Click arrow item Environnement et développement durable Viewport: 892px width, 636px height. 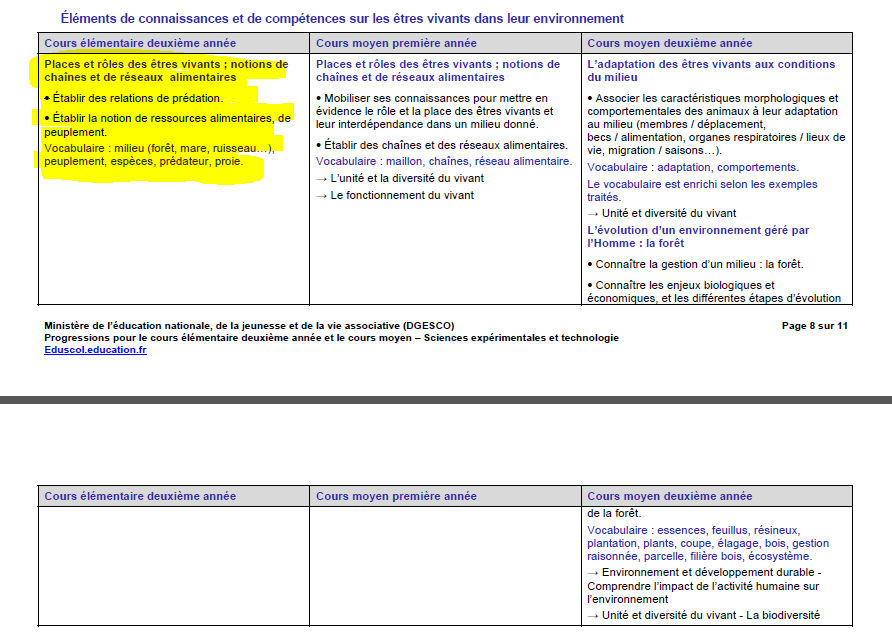coord(707,571)
